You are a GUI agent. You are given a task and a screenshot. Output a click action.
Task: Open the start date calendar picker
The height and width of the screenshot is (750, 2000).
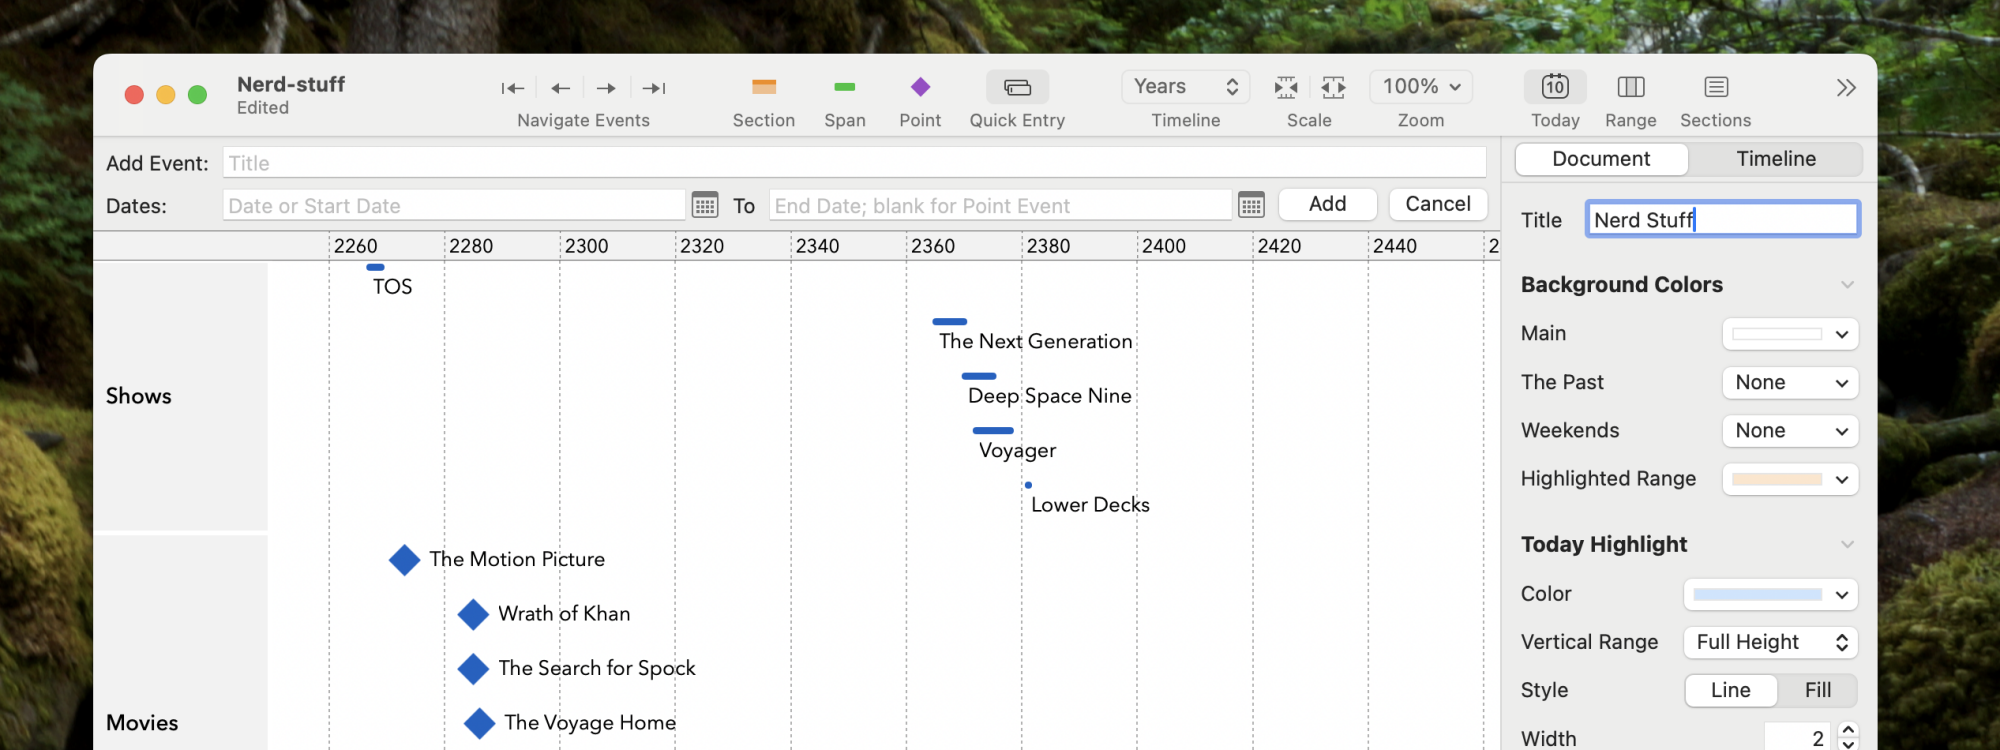(x=705, y=205)
